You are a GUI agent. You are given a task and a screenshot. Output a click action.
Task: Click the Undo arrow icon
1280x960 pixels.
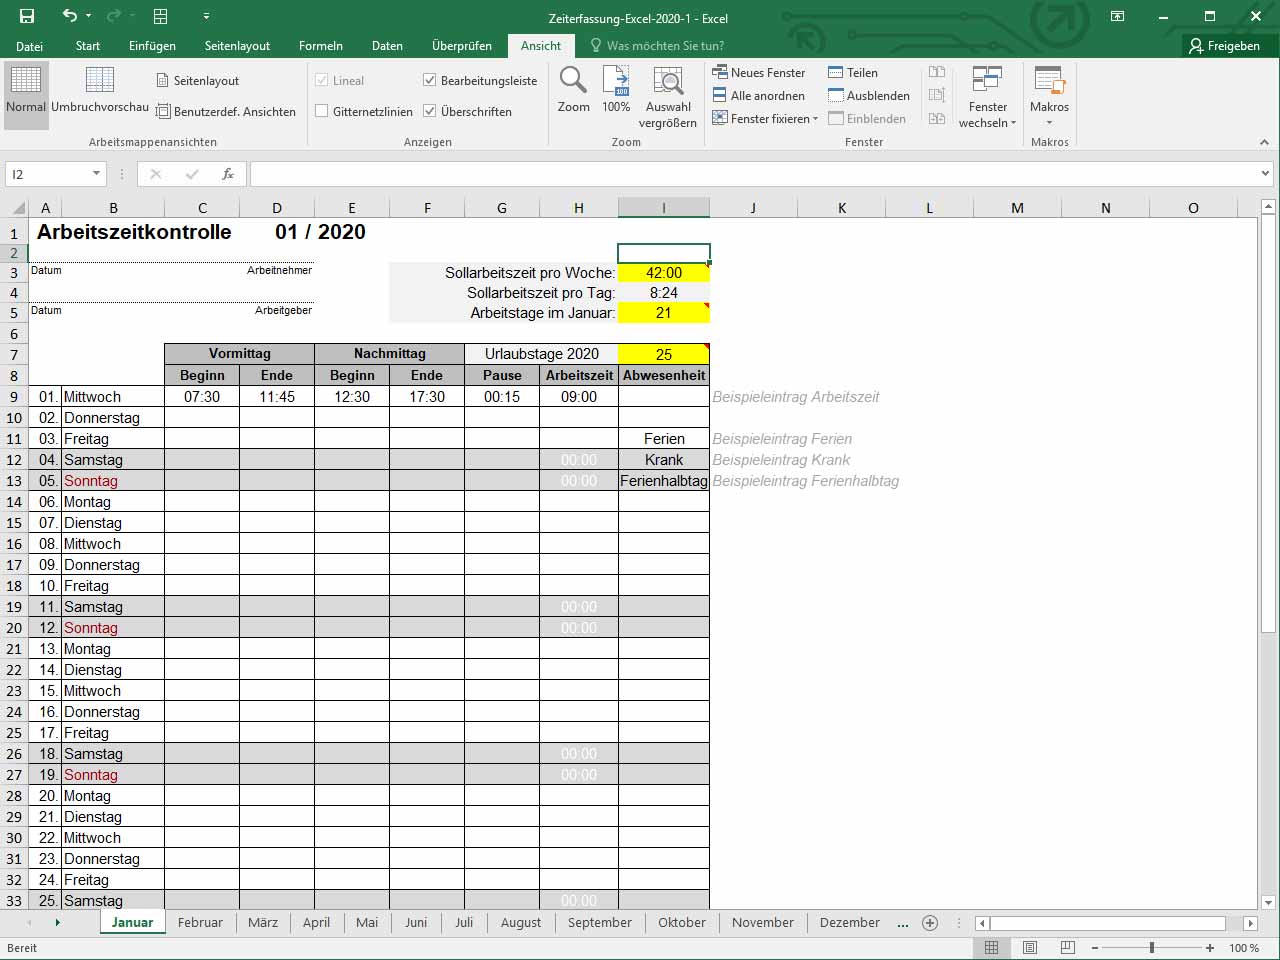click(x=69, y=16)
